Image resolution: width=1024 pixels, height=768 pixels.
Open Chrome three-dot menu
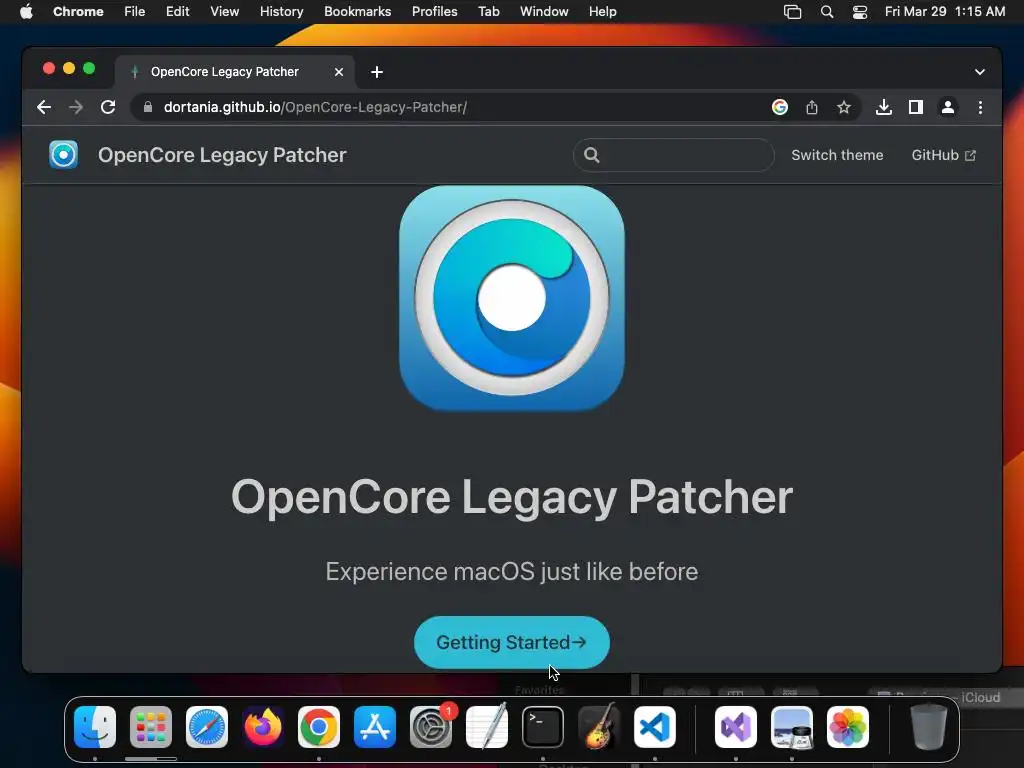[x=980, y=107]
